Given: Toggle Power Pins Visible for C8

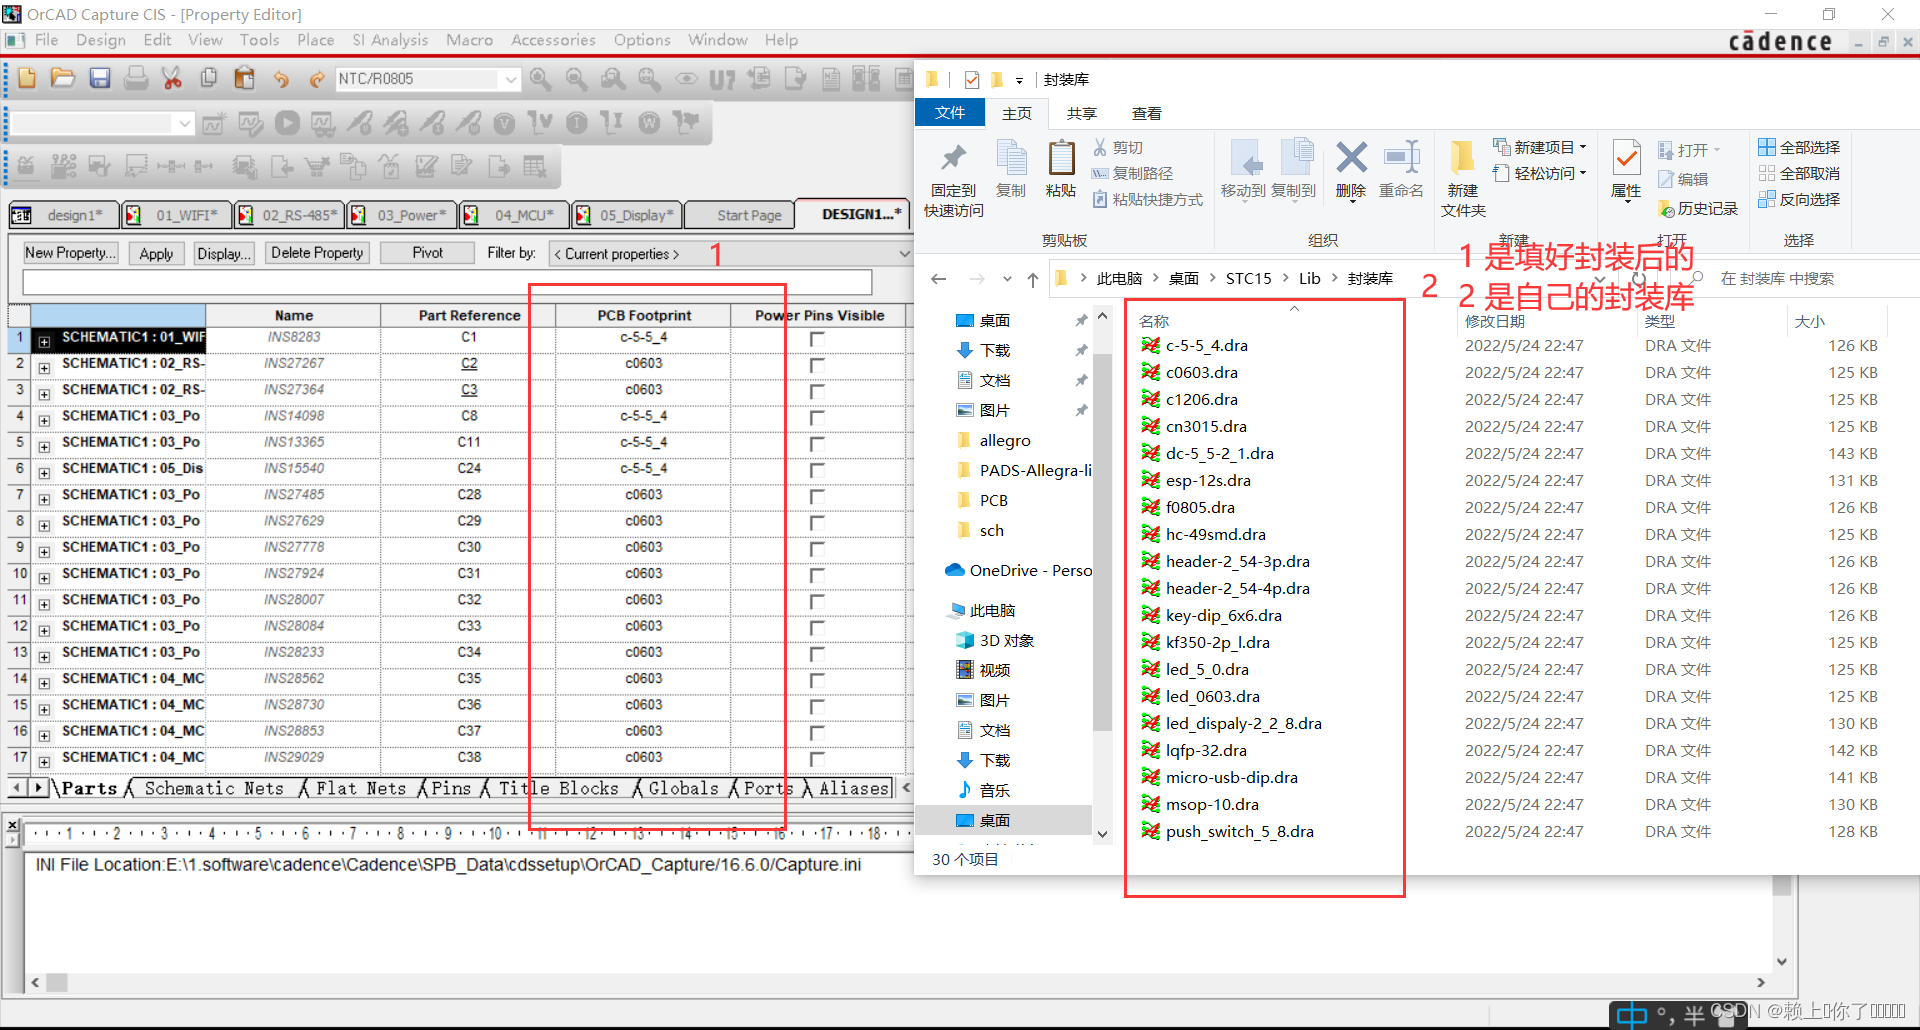Looking at the screenshot, I should coord(817,417).
